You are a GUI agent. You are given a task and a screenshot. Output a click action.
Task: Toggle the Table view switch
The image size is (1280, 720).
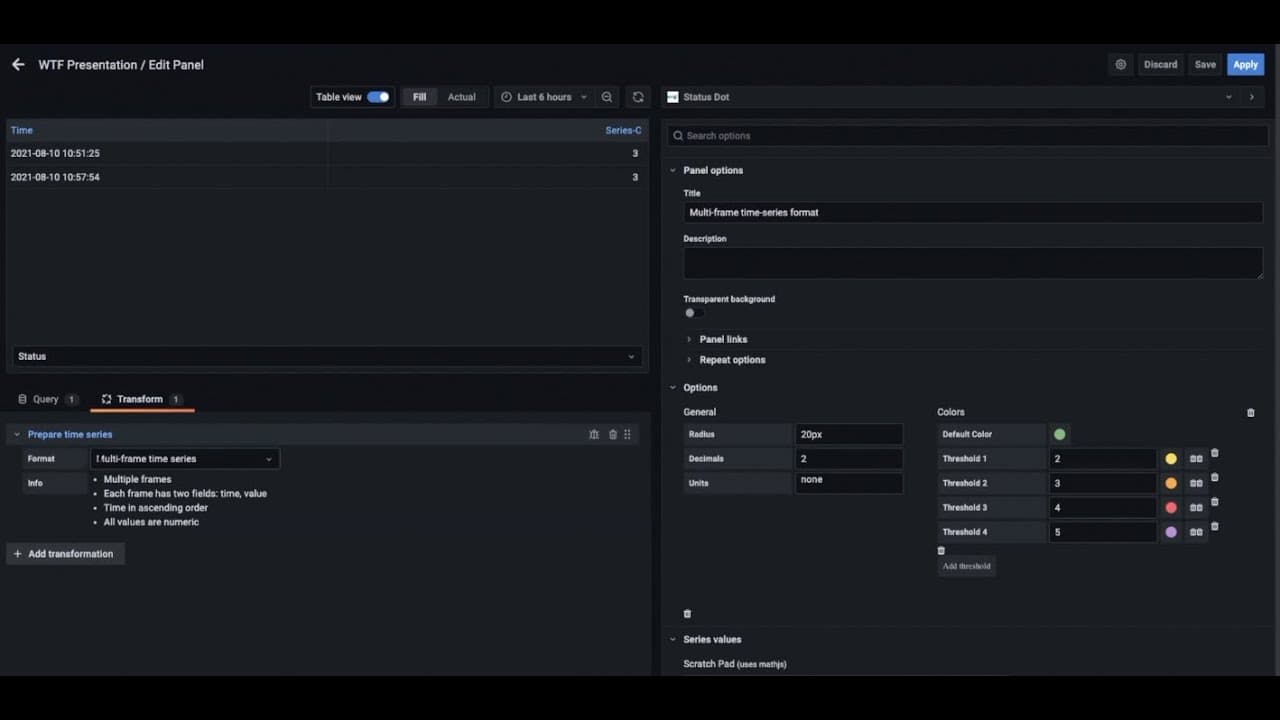[378, 97]
